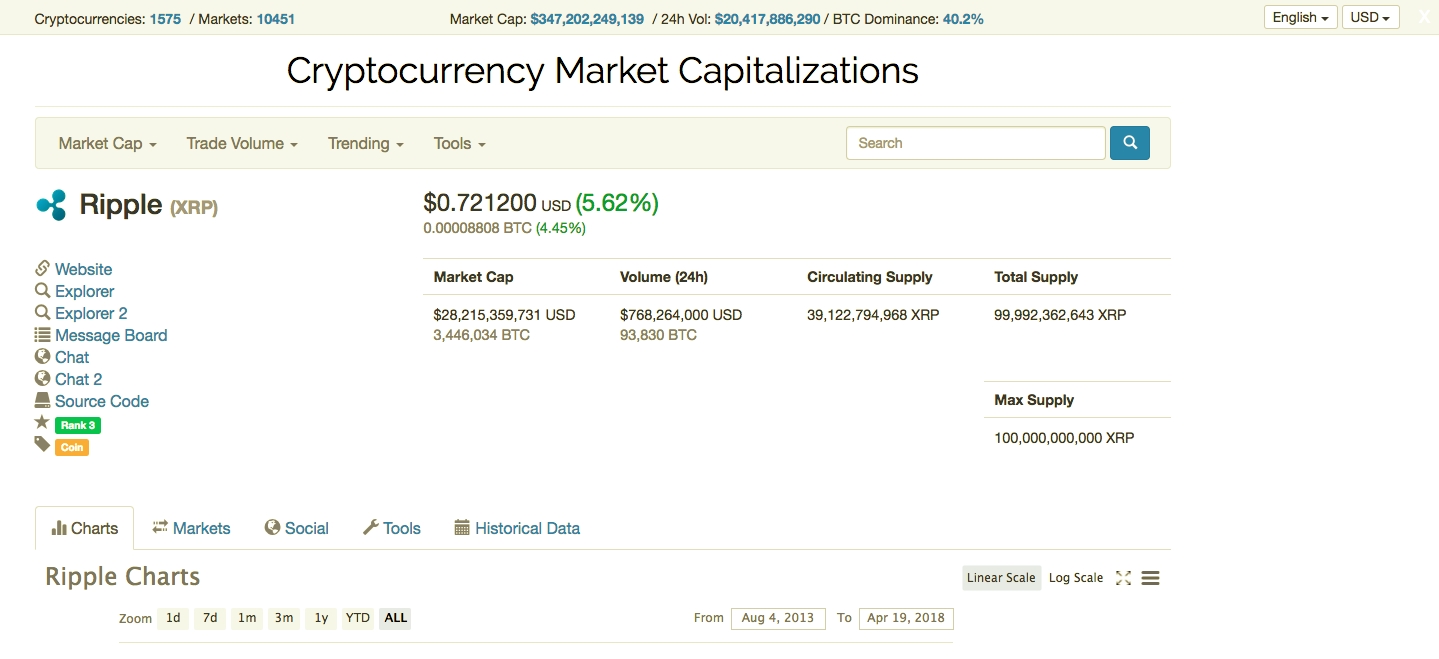Open the Explorer 2 link

pos(91,313)
